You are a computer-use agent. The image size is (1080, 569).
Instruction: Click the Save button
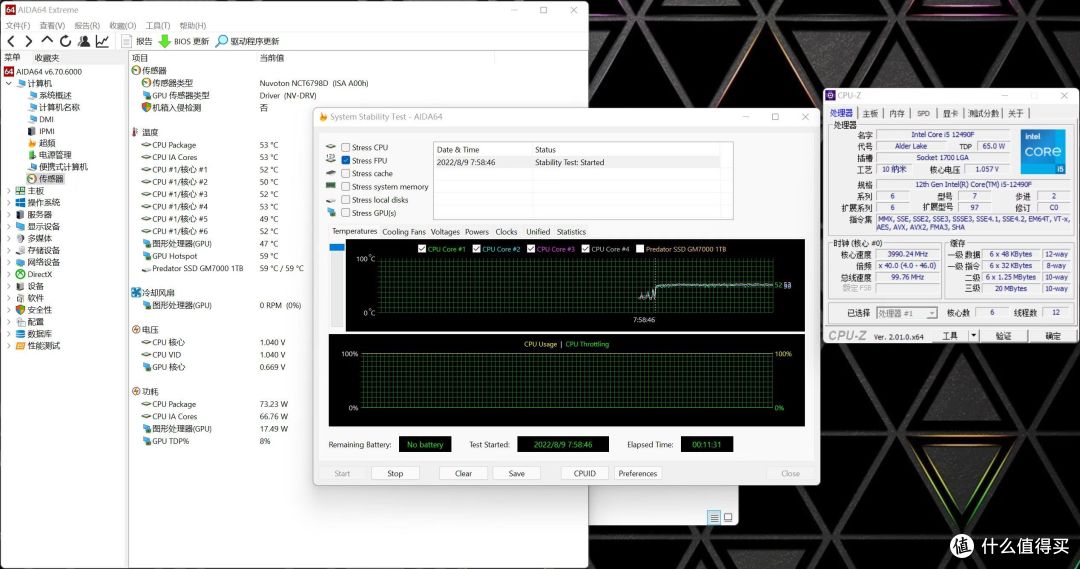point(517,474)
